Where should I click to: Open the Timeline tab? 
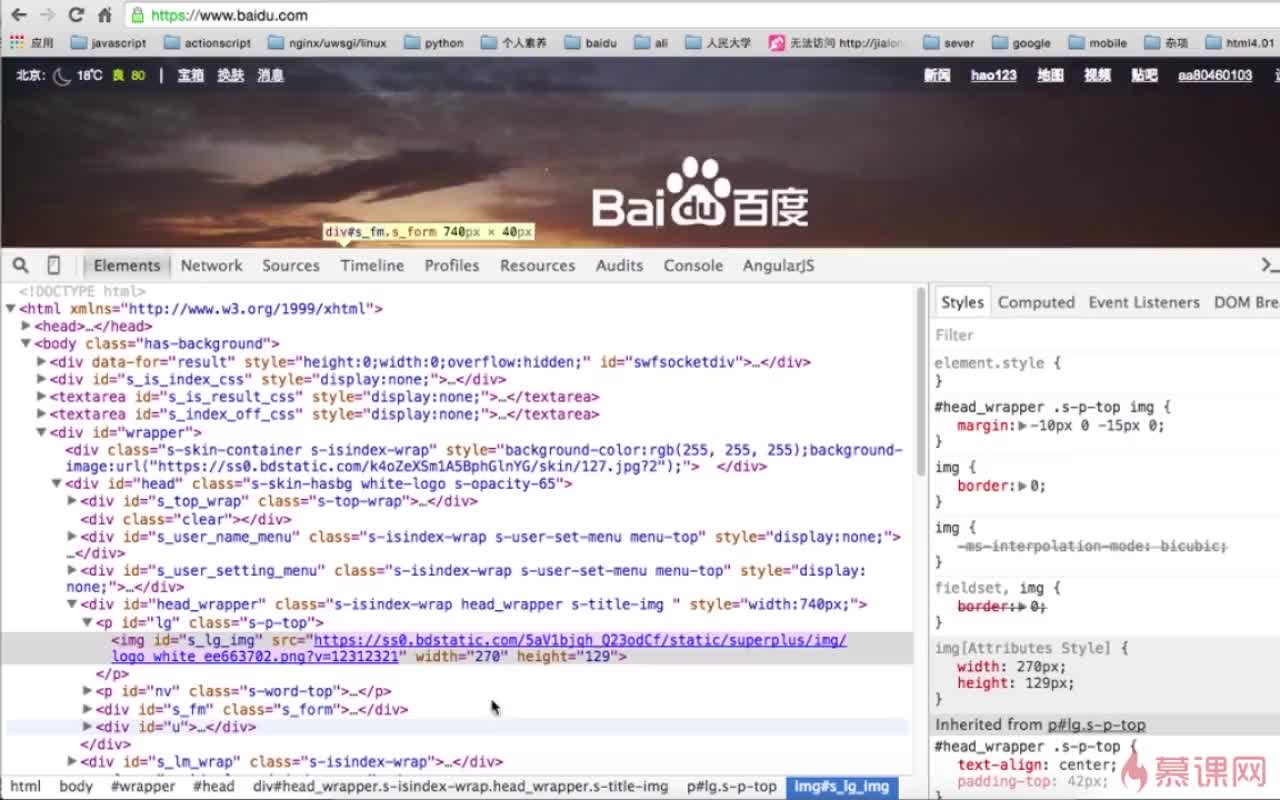point(372,265)
